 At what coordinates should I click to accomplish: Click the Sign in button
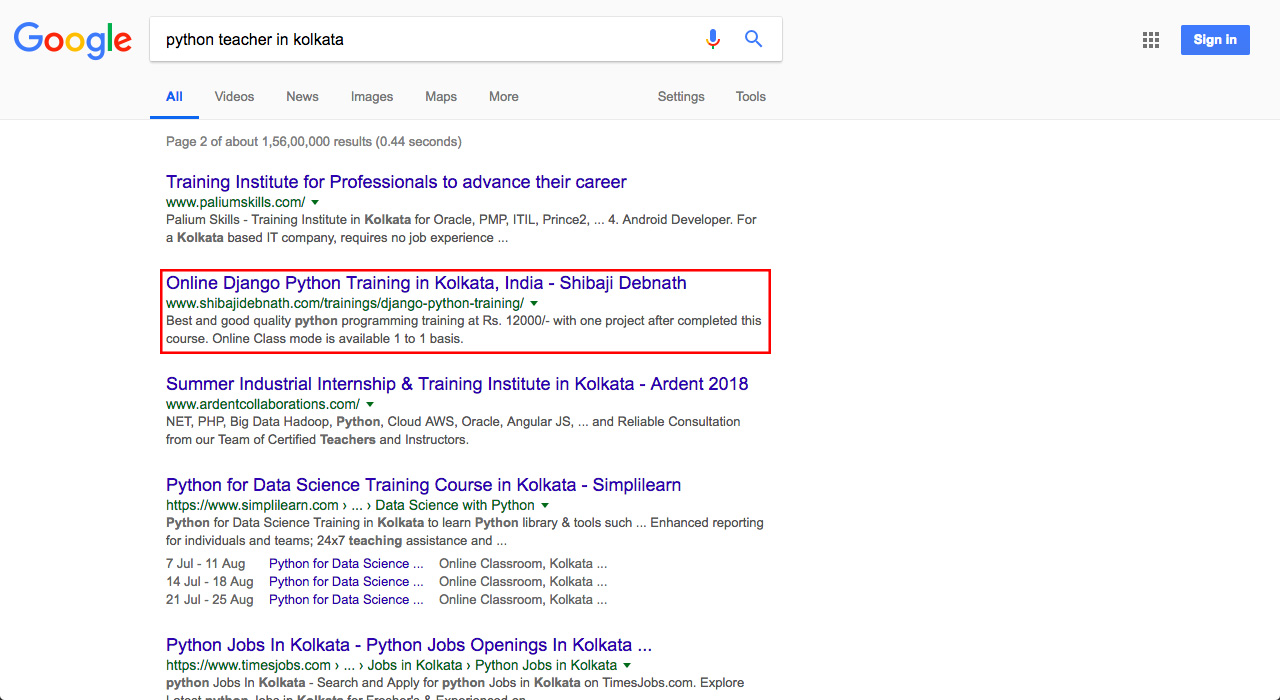pos(1215,40)
